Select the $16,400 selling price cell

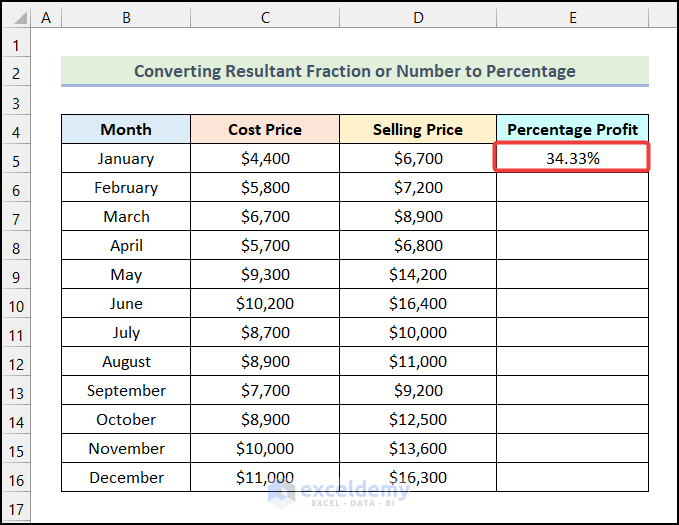[x=417, y=304]
